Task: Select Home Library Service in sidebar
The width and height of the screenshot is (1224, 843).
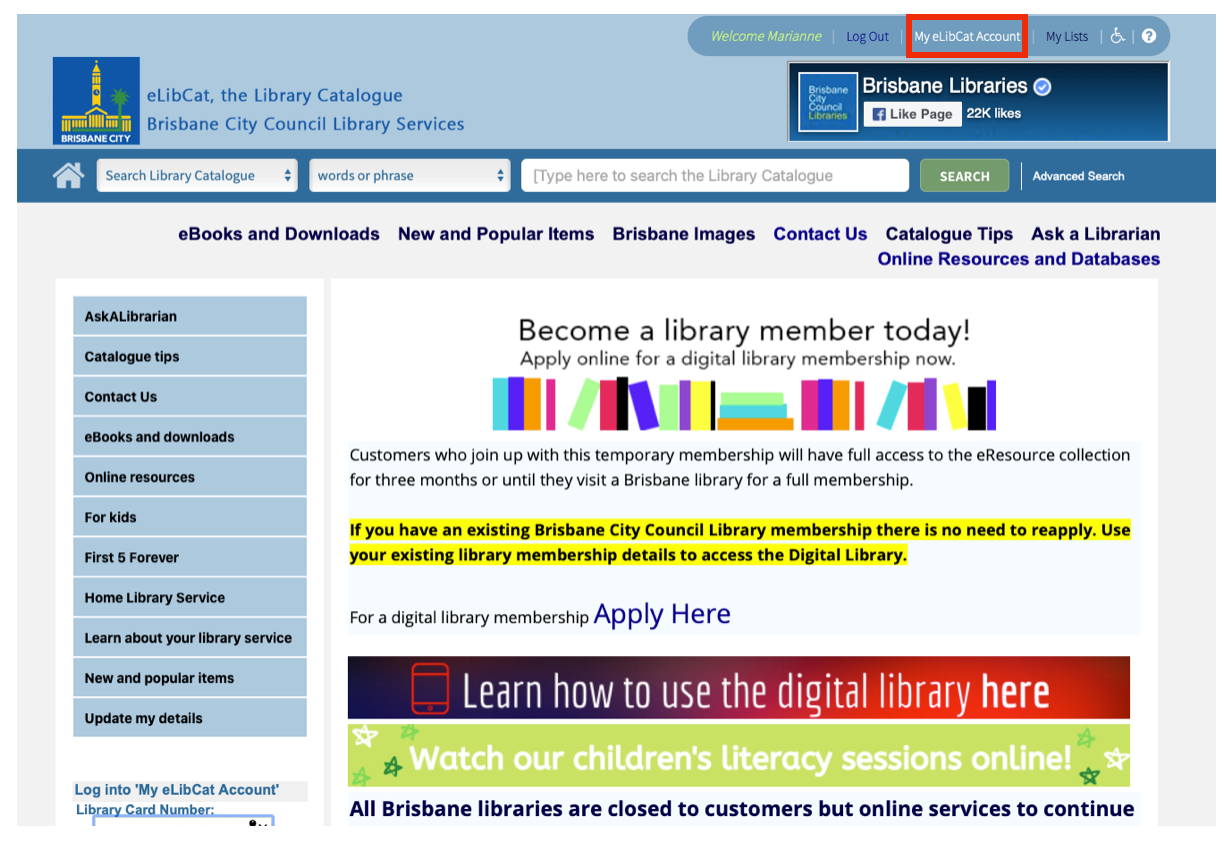Action: [190, 597]
